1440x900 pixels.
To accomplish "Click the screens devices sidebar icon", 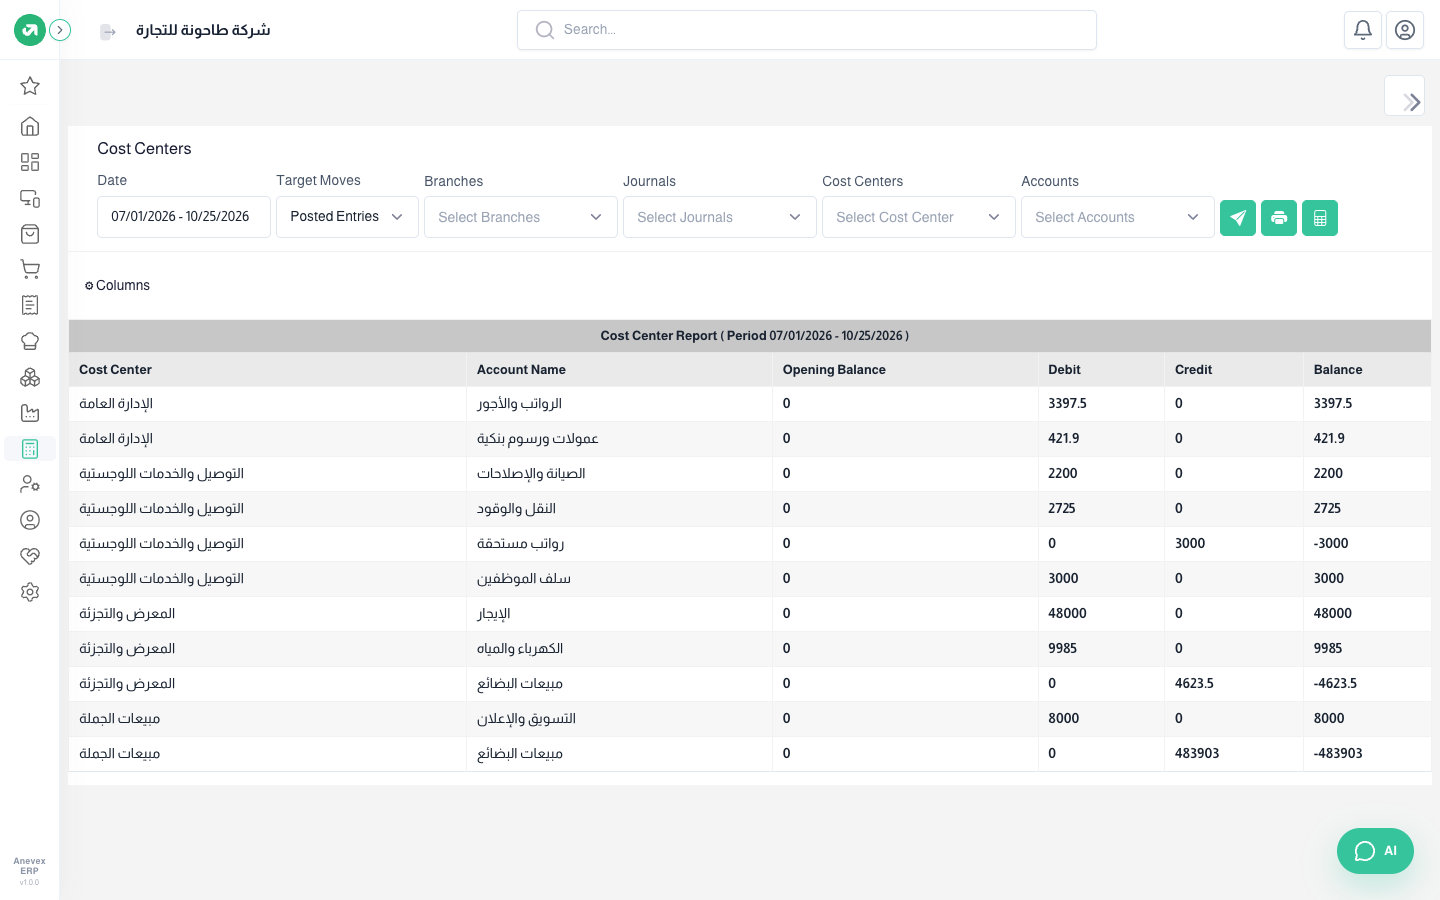I will coord(30,198).
